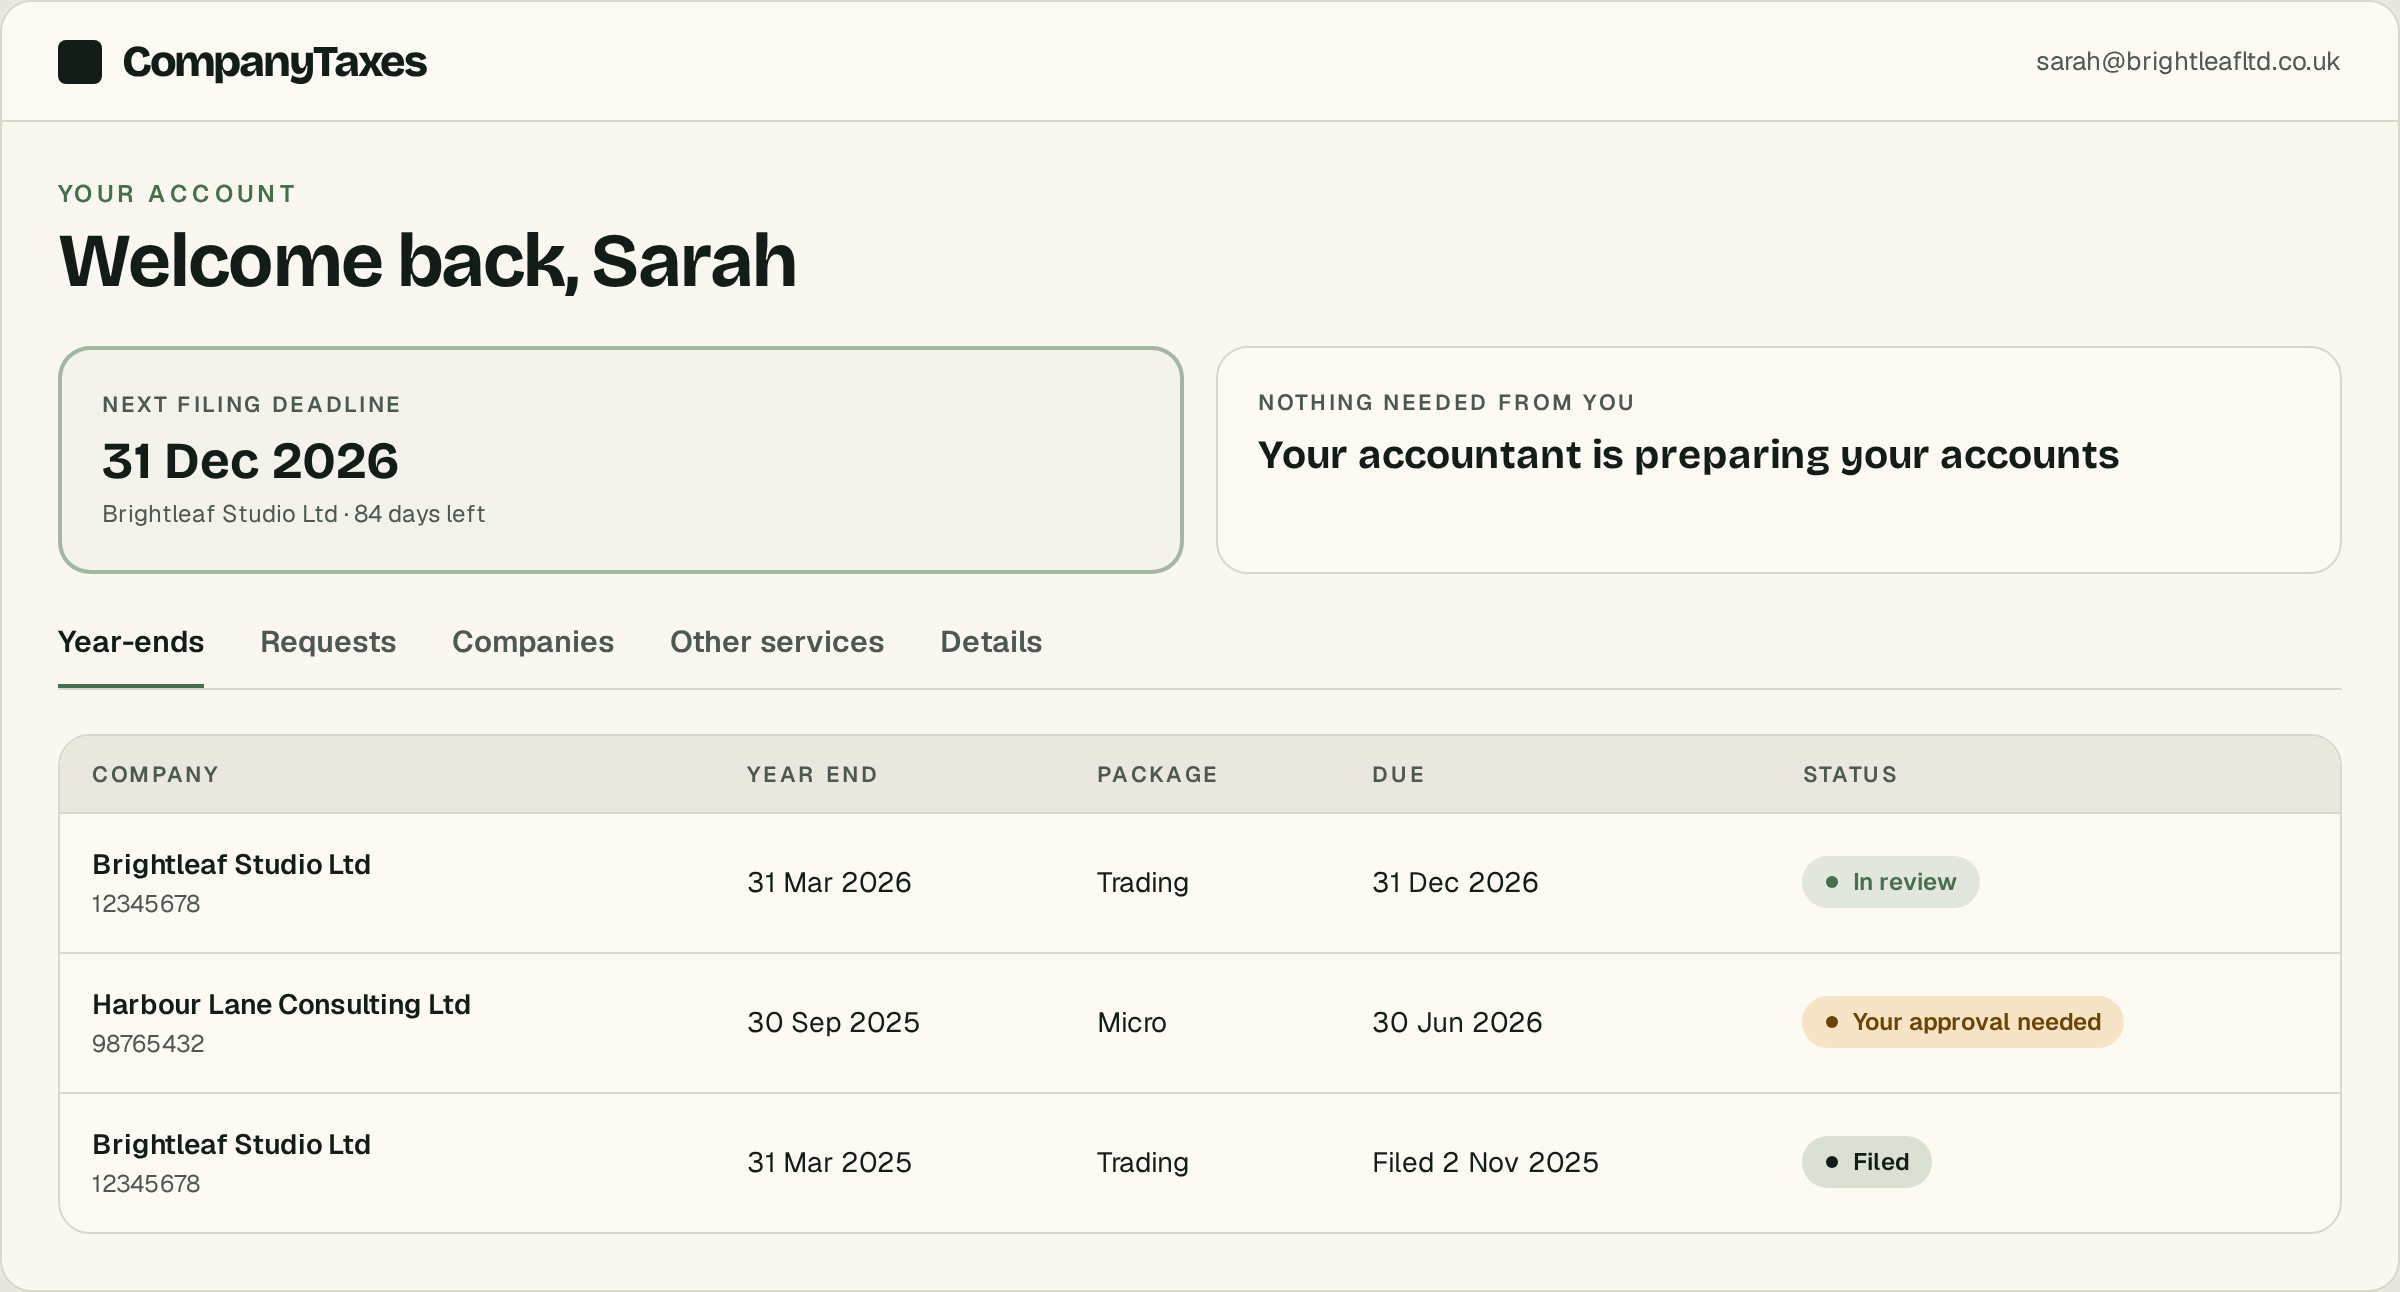Click the Year End column header
This screenshot has height=1292, width=2400.
812,774
